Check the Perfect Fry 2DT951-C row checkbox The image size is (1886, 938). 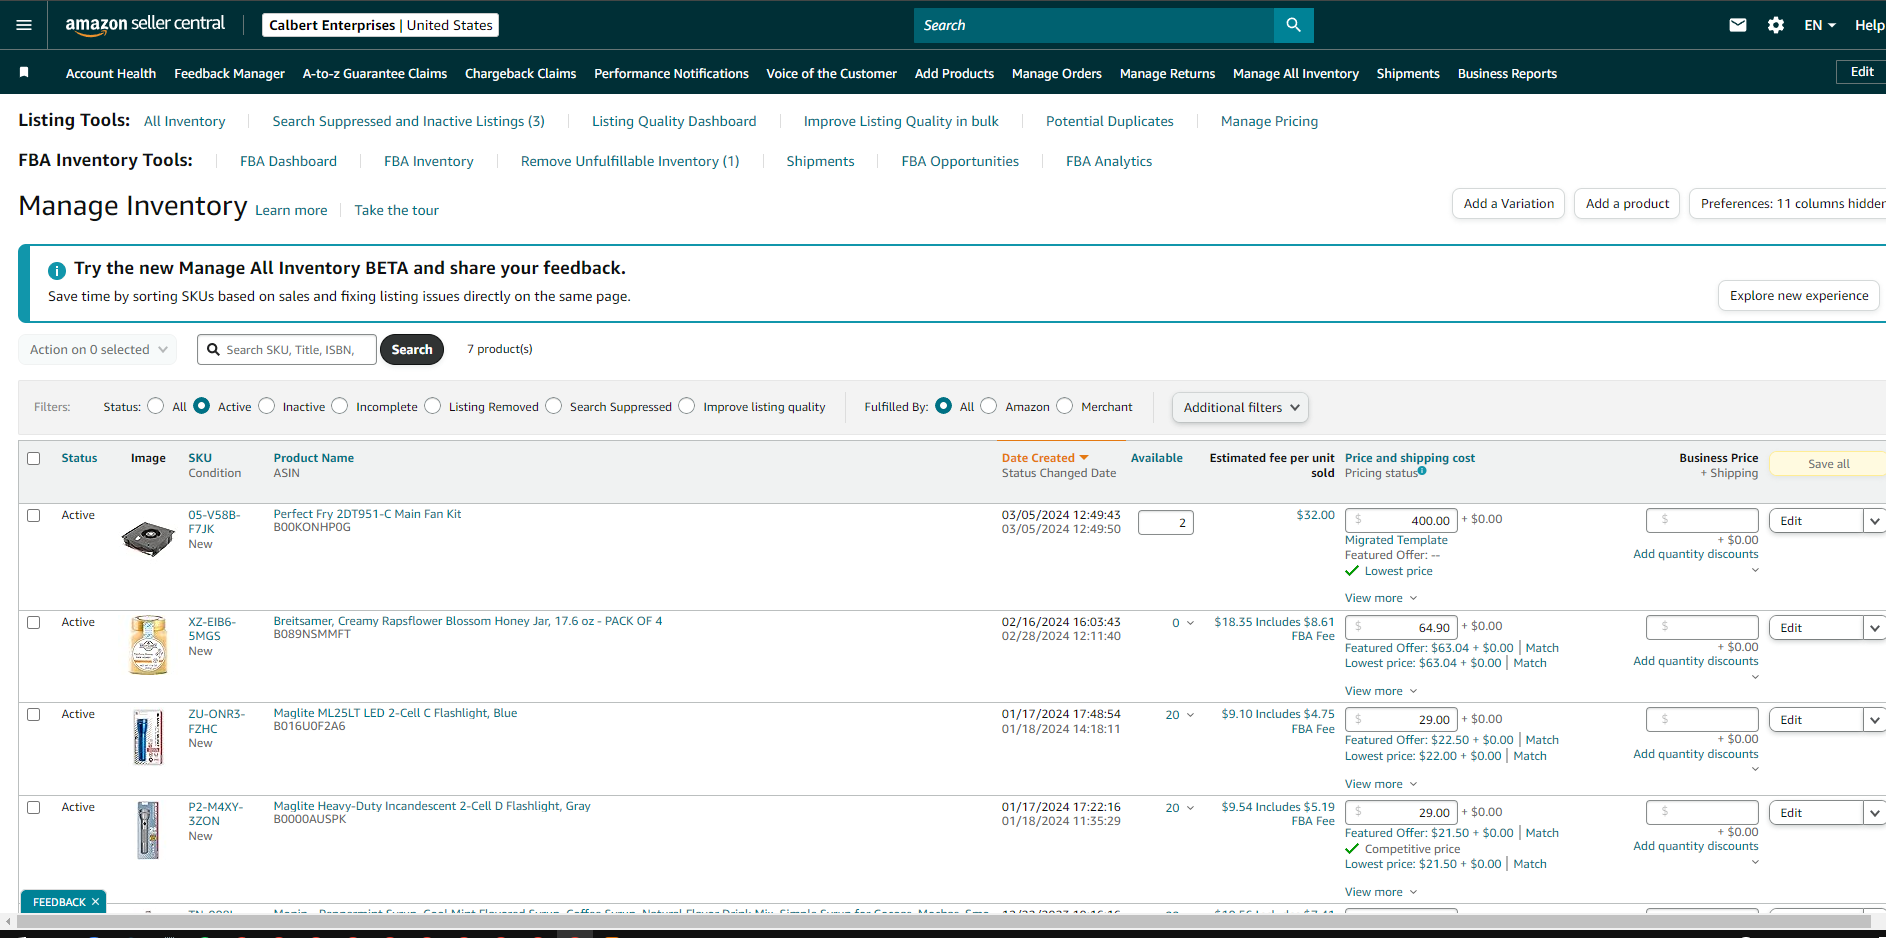click(x=34, y=515)
